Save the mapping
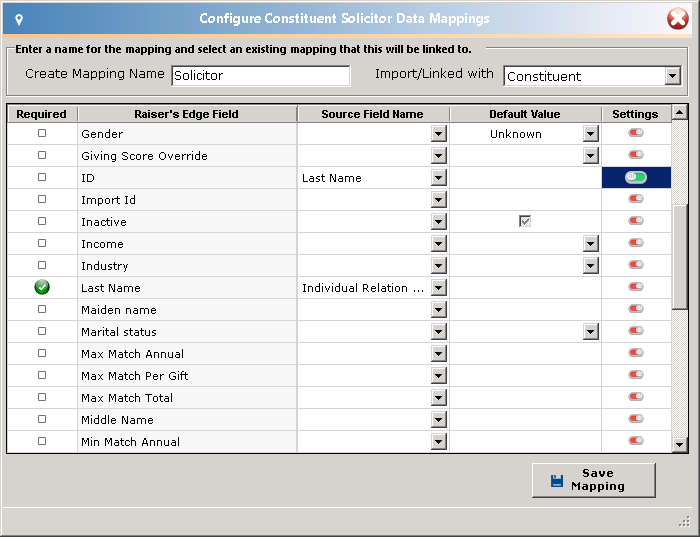Image resolution: width=700 pixels, height=537 pixels. [594, 480]
